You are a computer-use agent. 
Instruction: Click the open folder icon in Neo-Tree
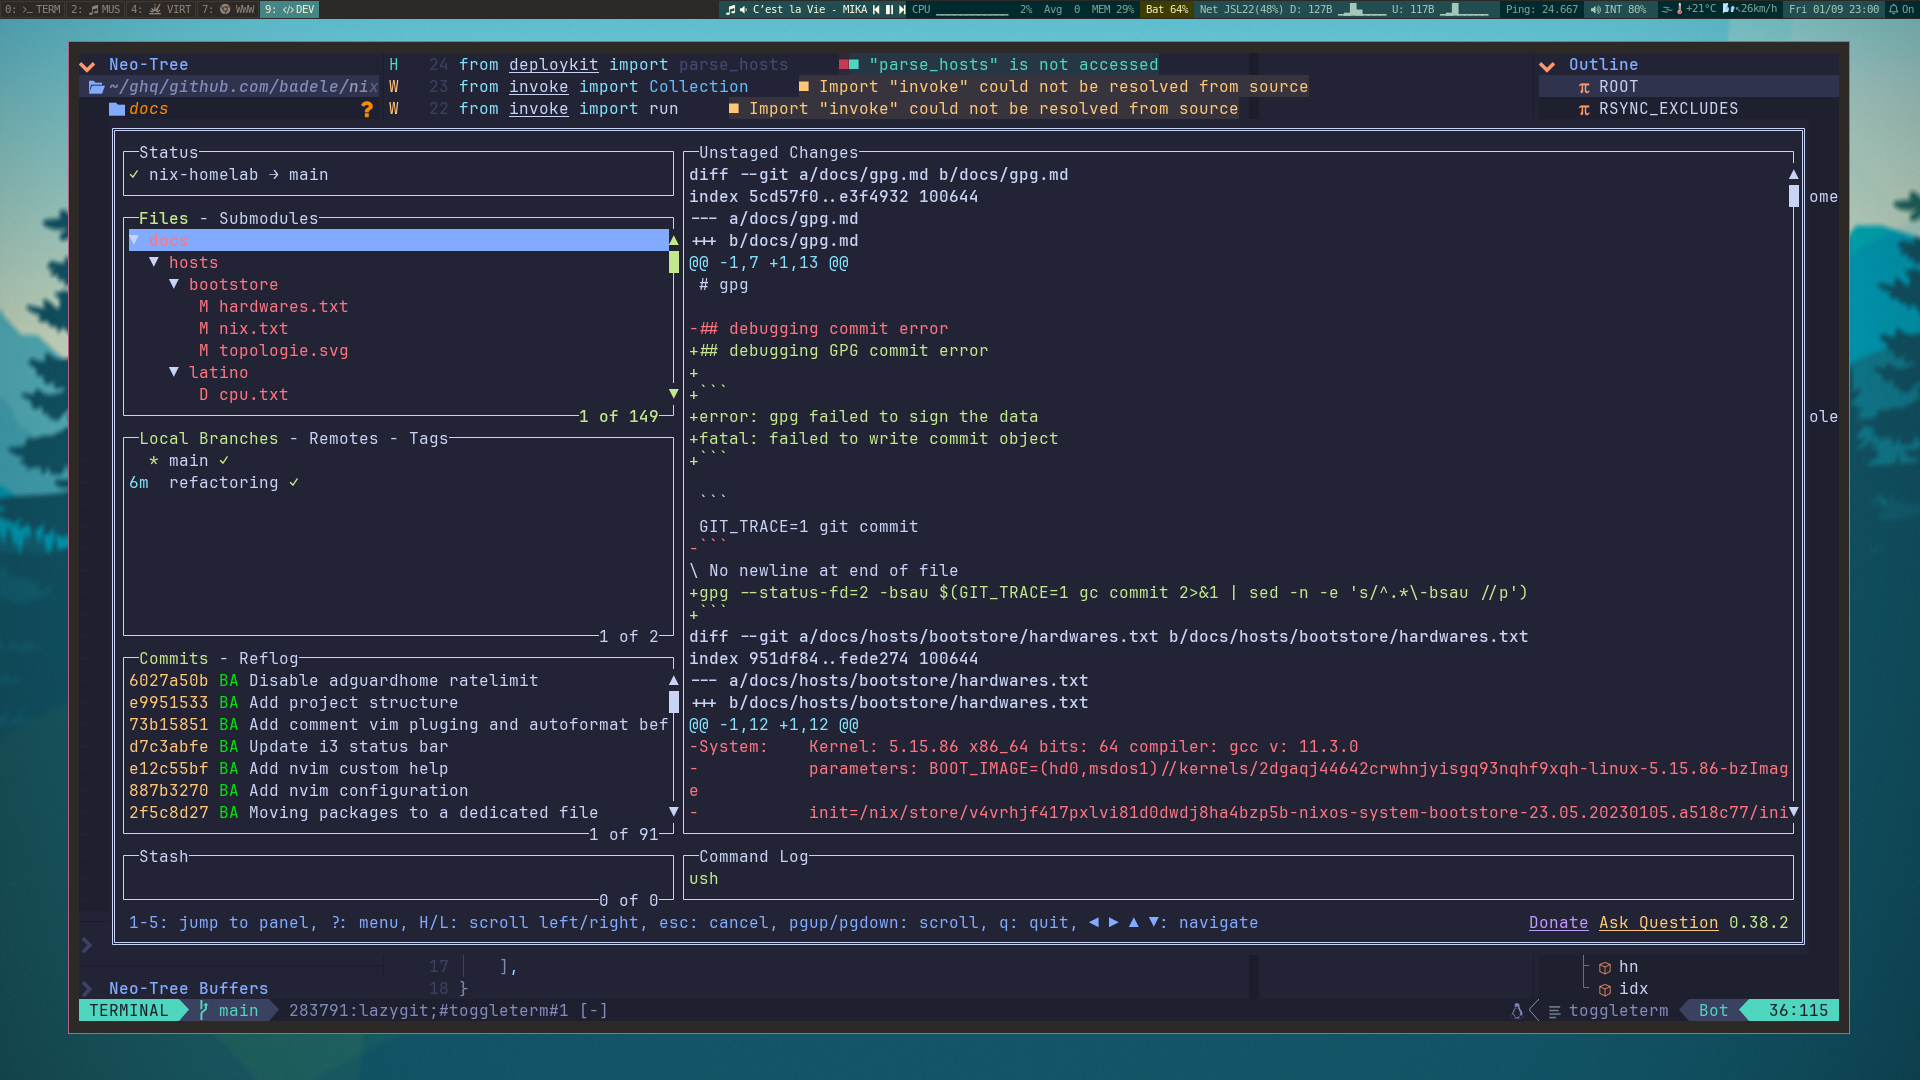(97, 87)
